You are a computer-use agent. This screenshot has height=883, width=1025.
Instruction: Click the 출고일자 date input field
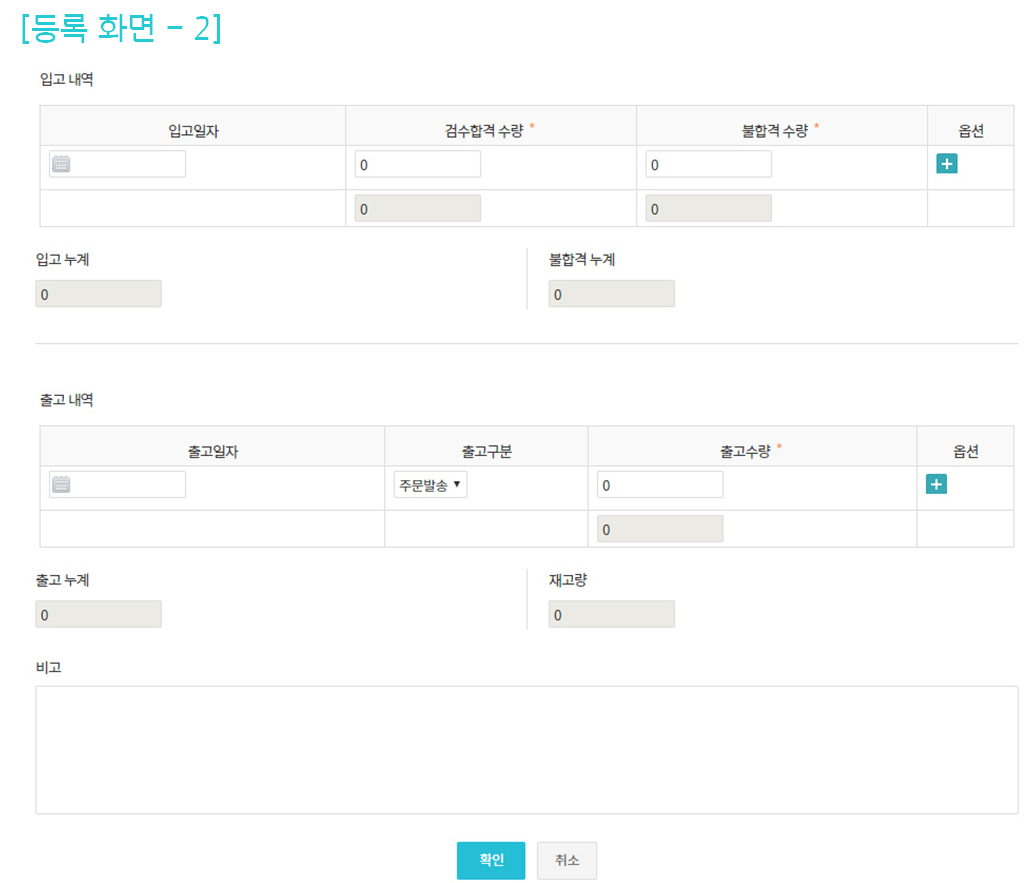128,485
